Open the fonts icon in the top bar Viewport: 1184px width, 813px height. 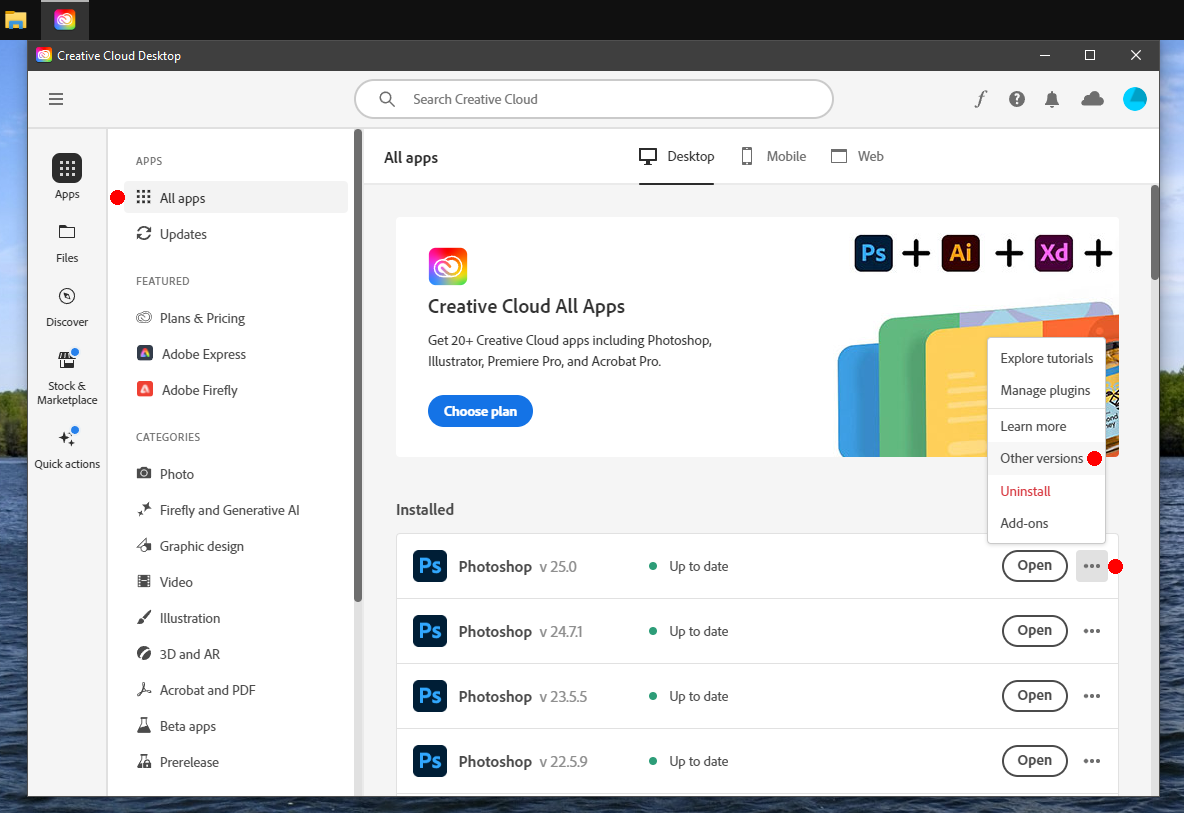point(980,99)
